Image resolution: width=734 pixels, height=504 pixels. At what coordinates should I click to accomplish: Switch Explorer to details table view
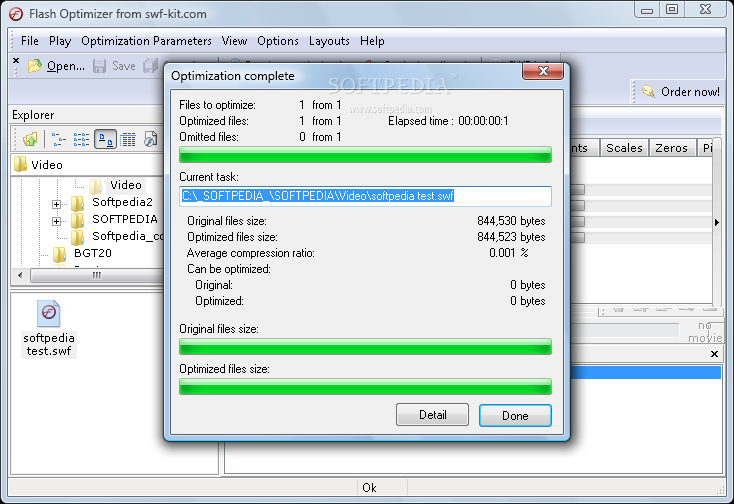coord(128,139)
